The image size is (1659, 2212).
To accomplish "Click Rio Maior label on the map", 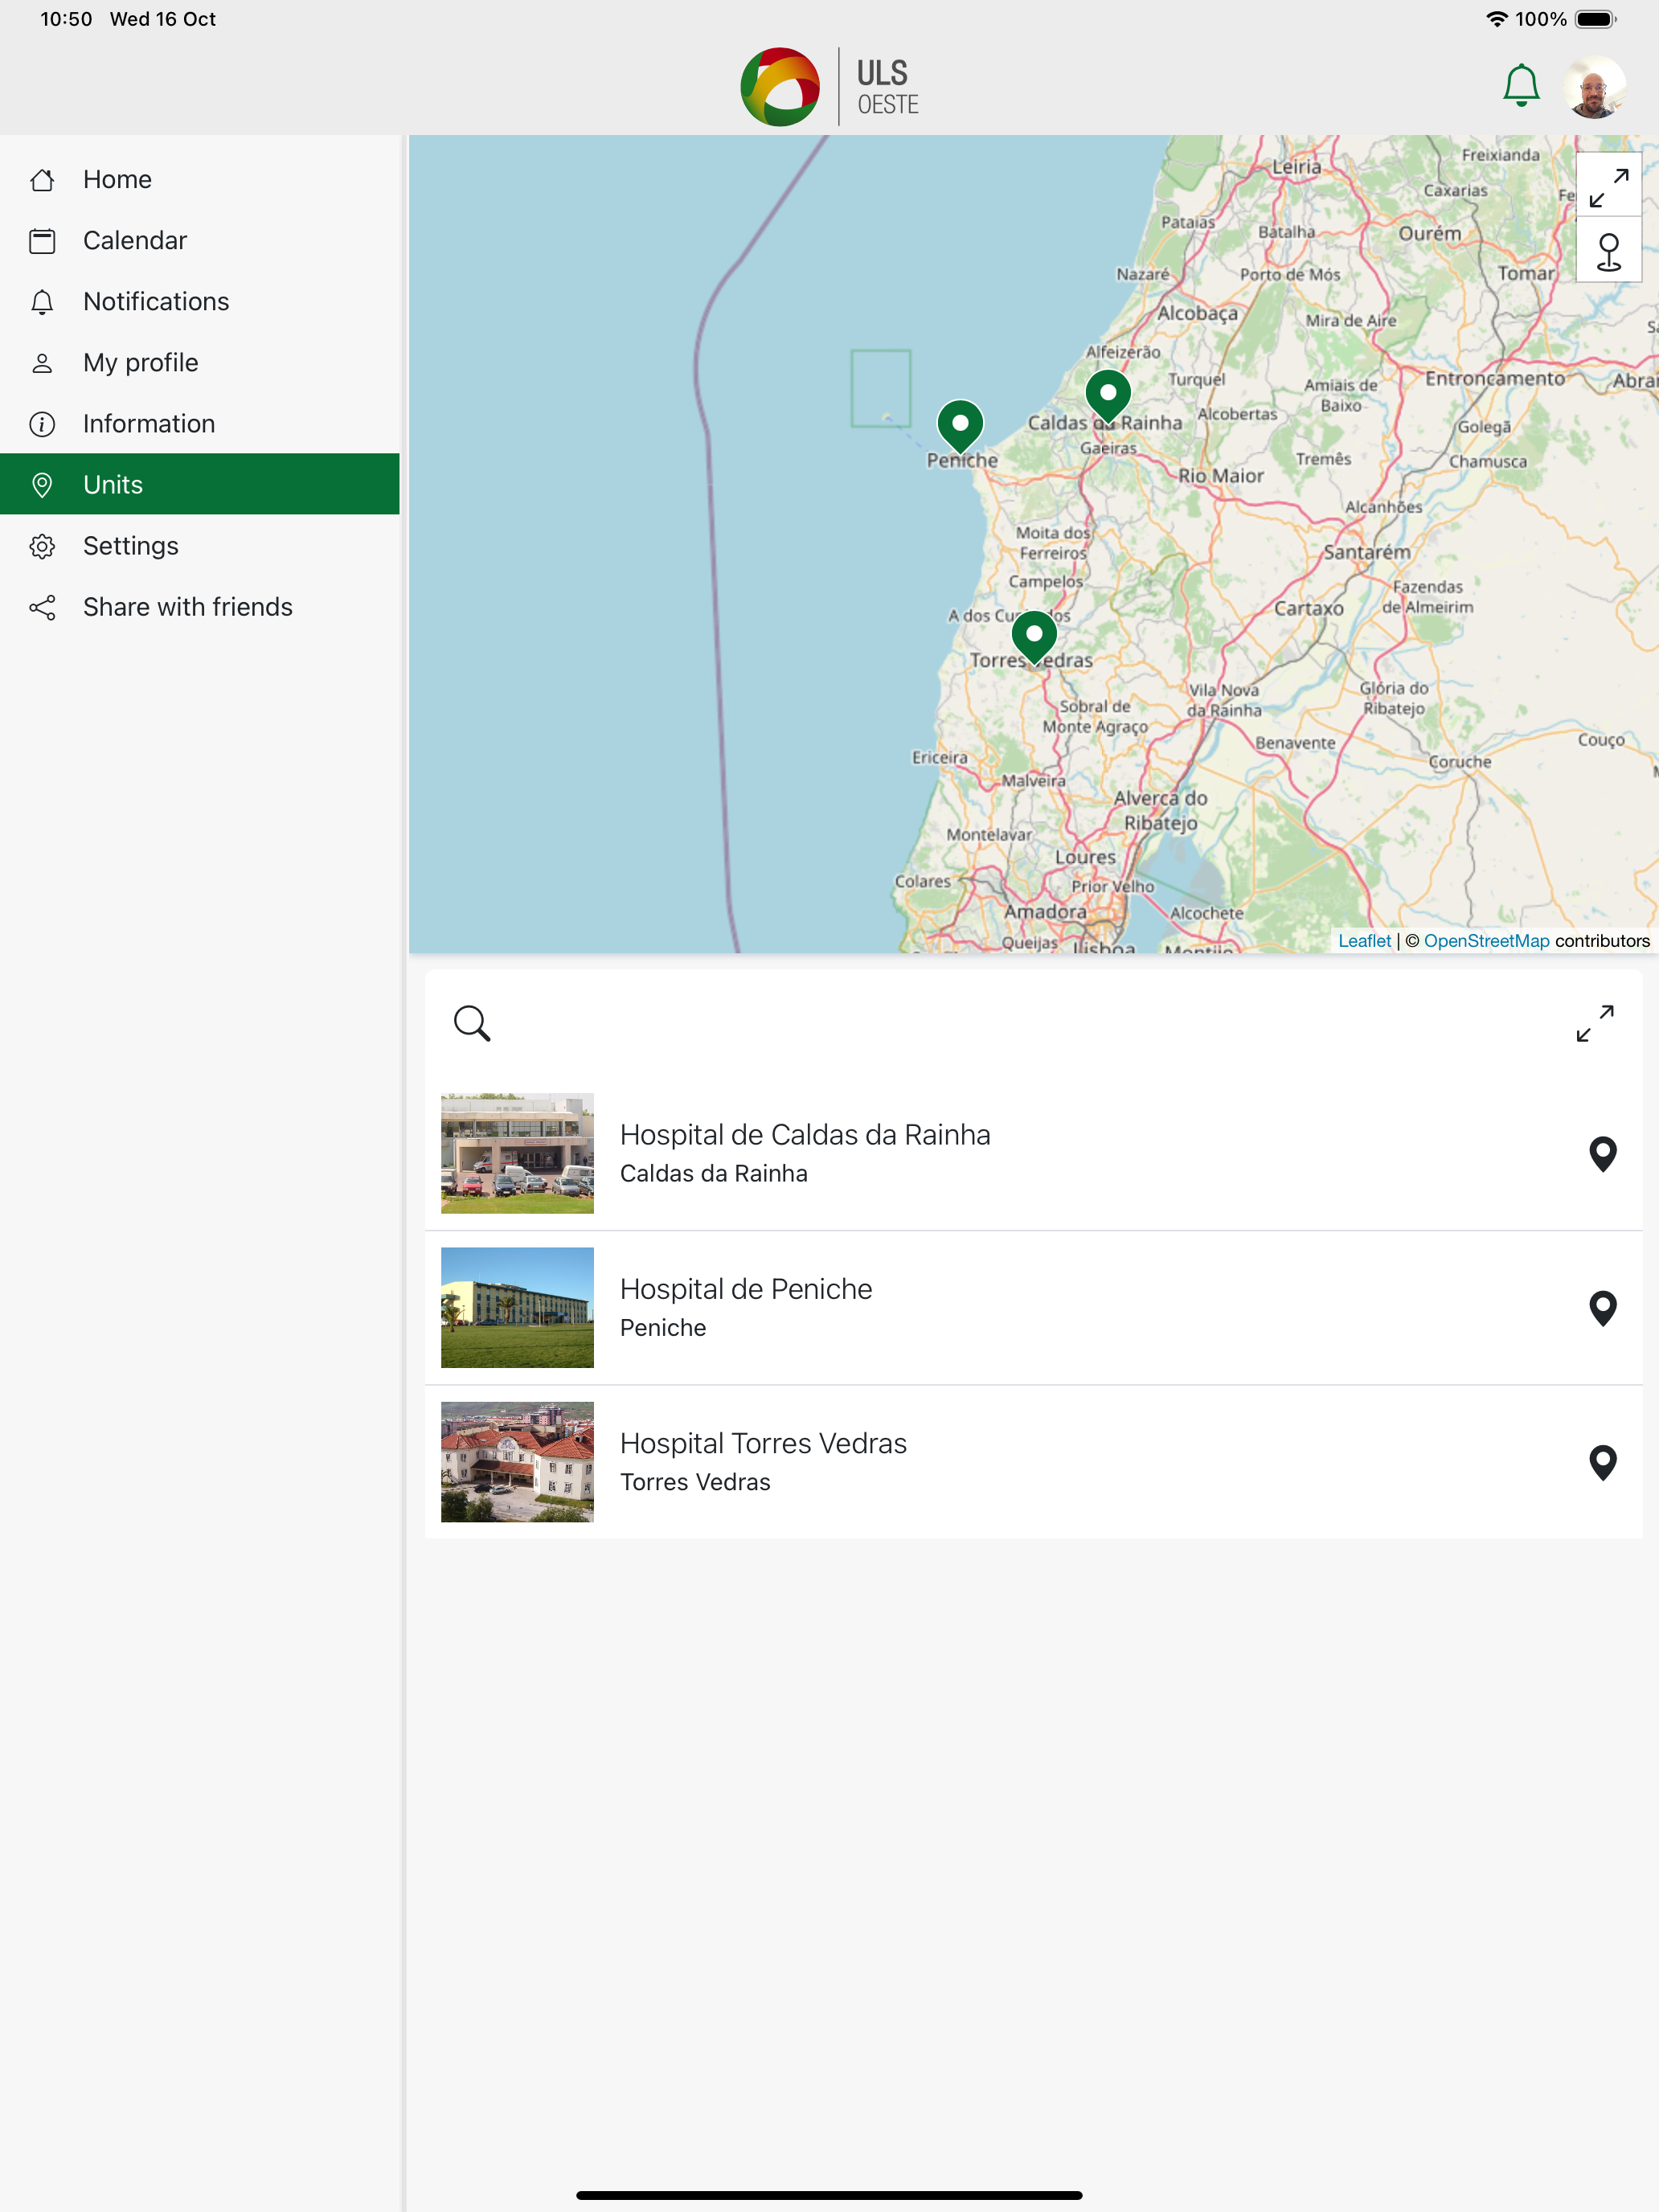I will pyautogui.click(x=1220, y=476).
